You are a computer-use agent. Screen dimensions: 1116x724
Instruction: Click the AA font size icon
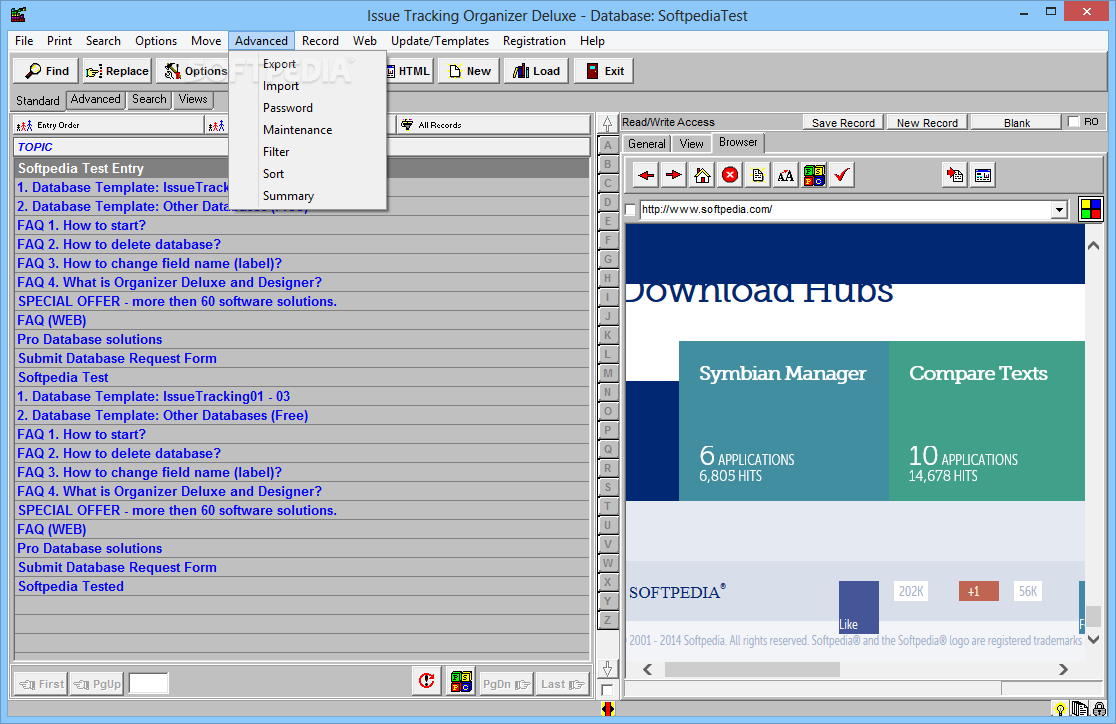[x=786, y=175]
